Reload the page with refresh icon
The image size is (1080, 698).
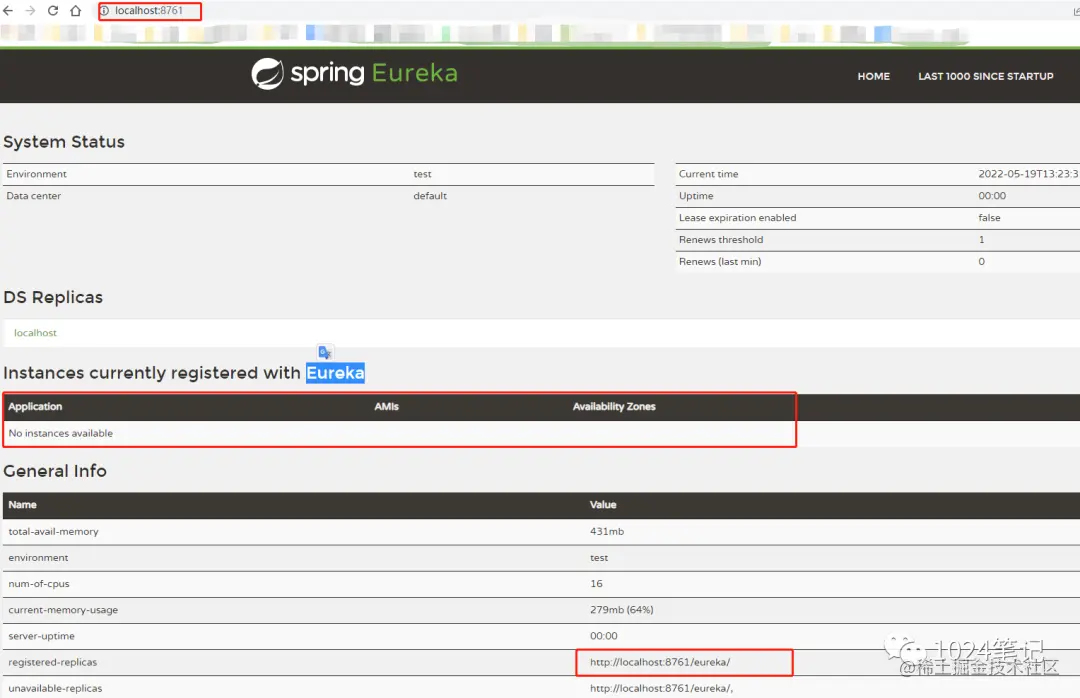coord(53,11)
